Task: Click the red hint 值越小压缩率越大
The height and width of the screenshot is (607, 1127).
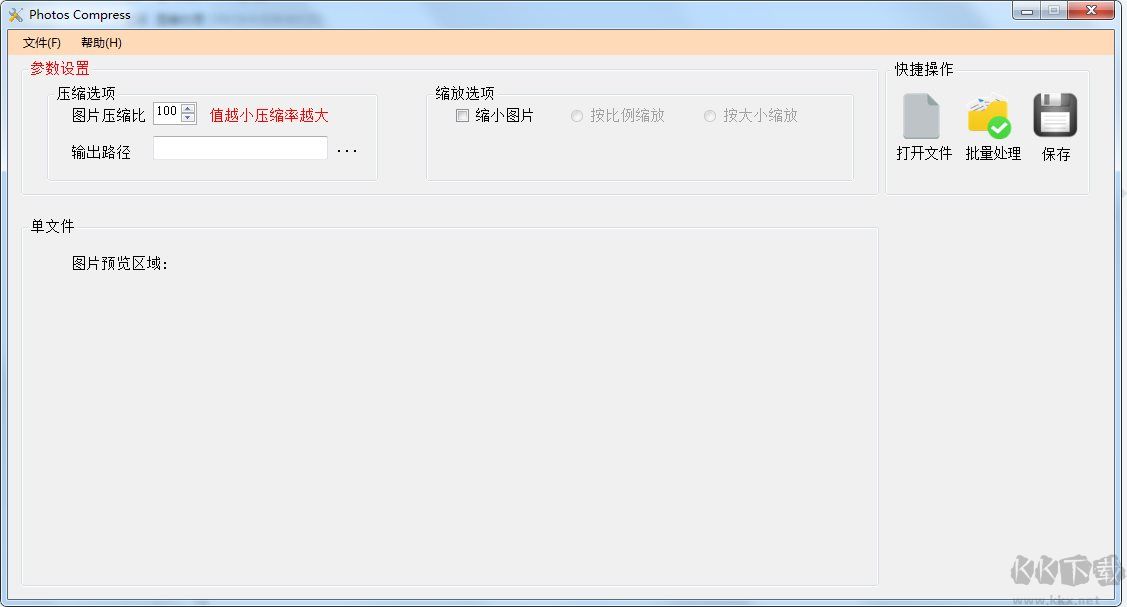Action: coord(269,116)
